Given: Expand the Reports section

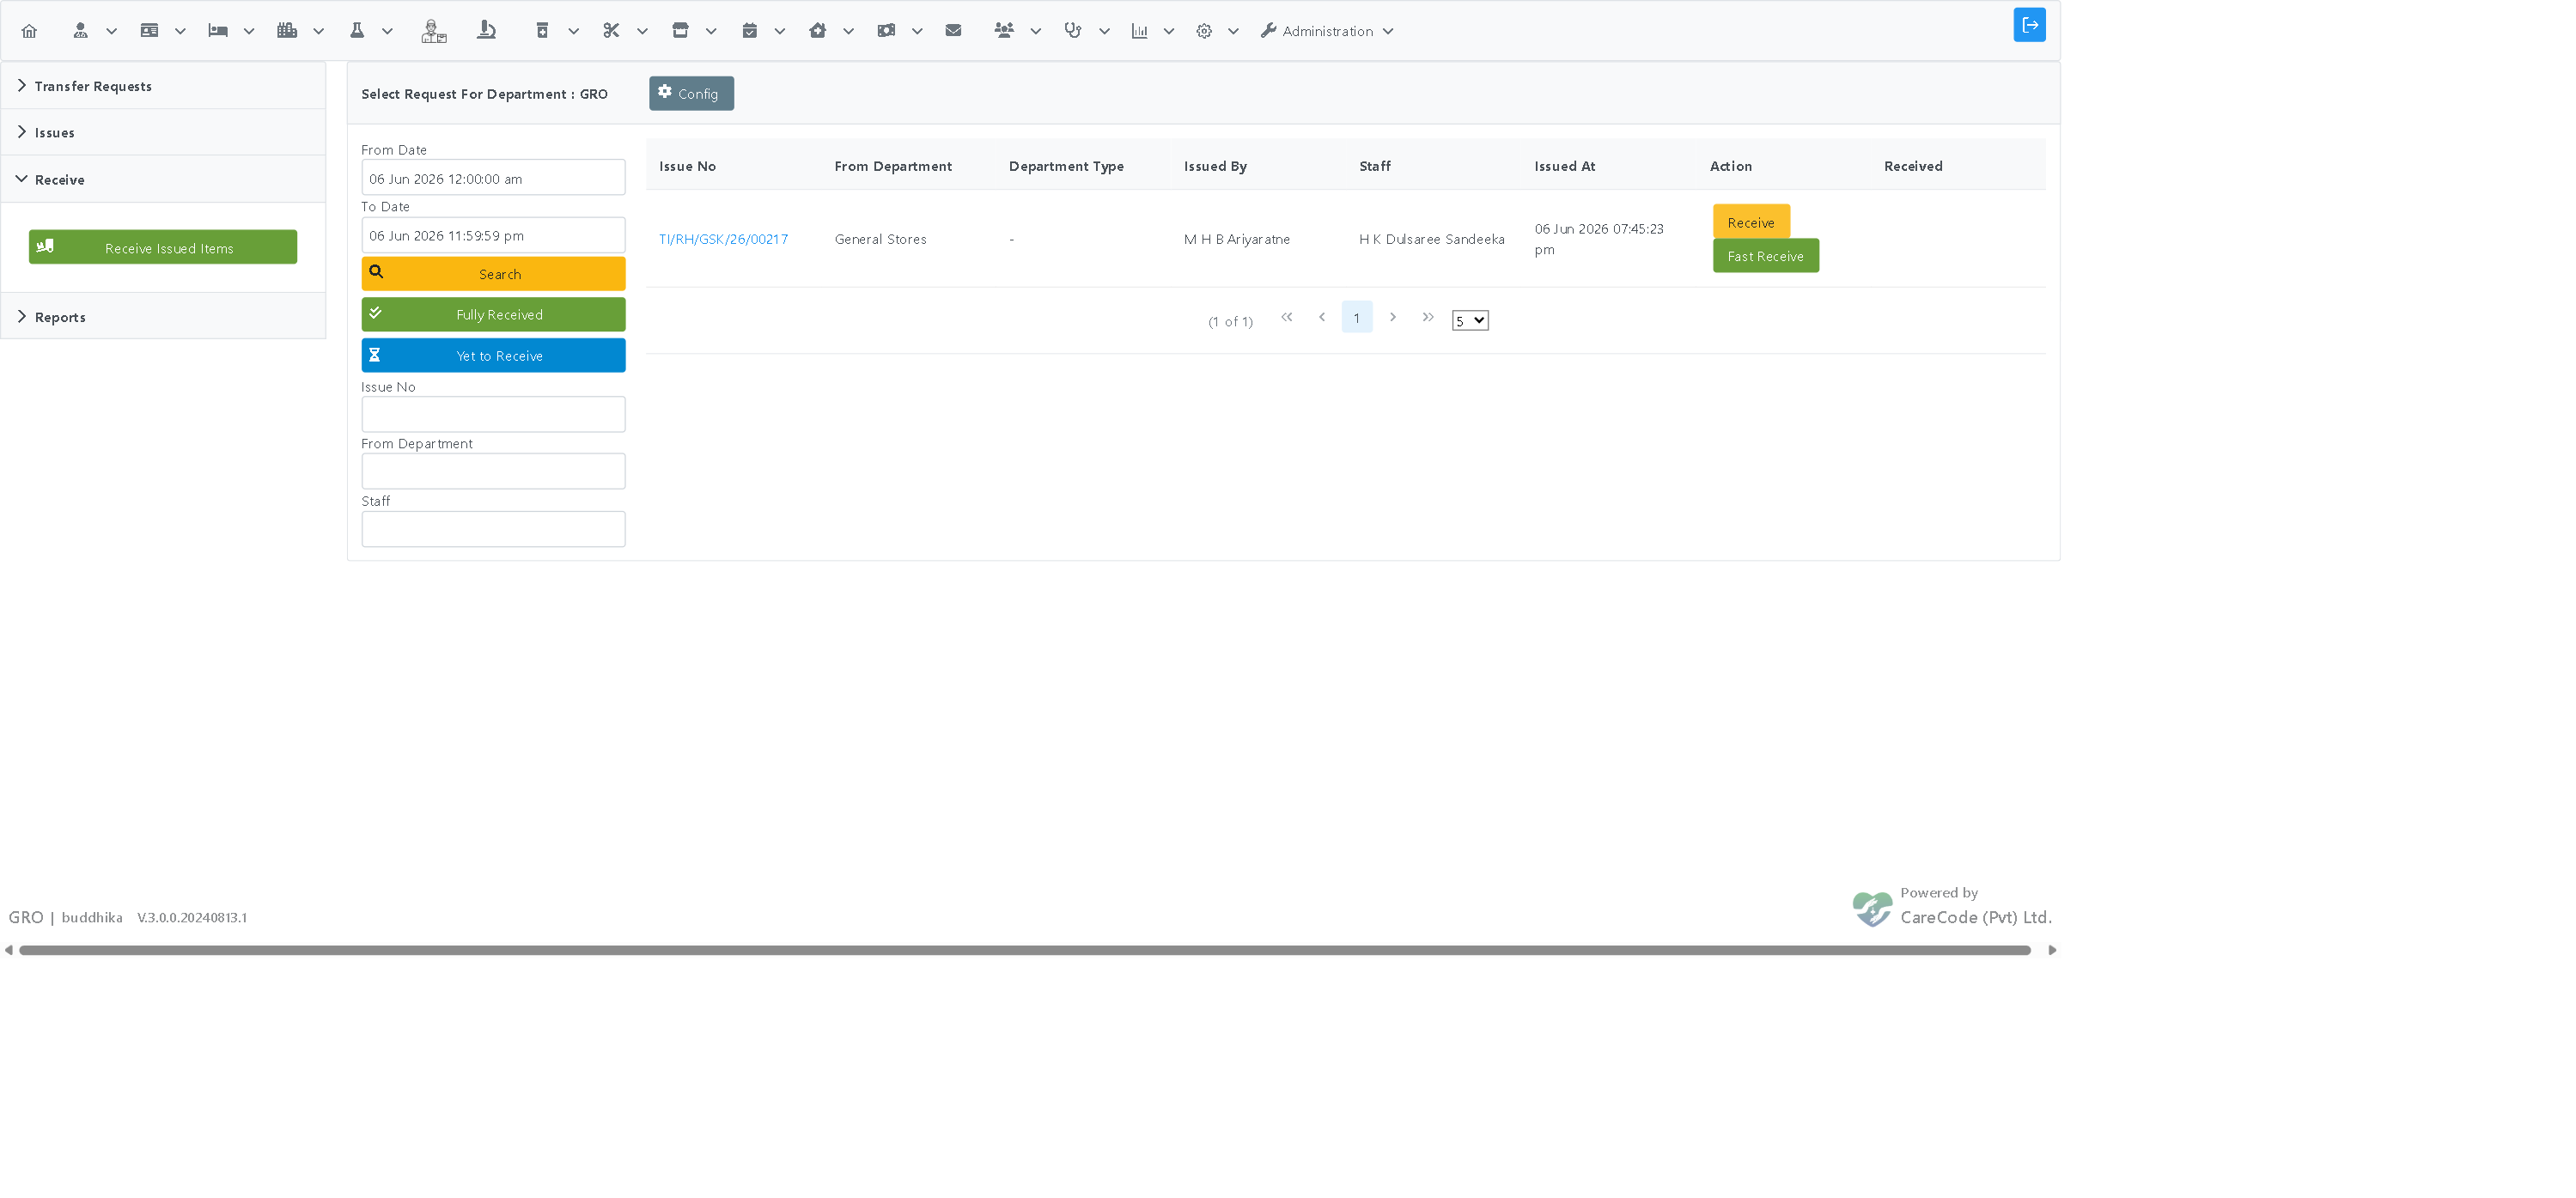Looking at the screenshot, I should [163, 317].
